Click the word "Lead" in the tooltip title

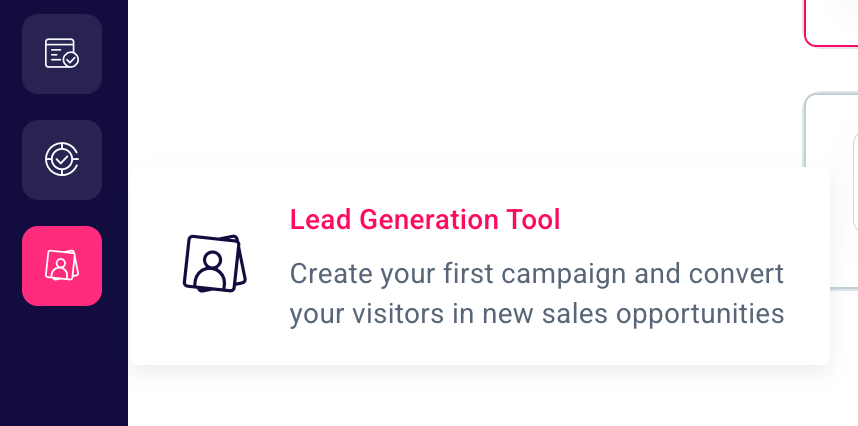click(x=322, y=219)
